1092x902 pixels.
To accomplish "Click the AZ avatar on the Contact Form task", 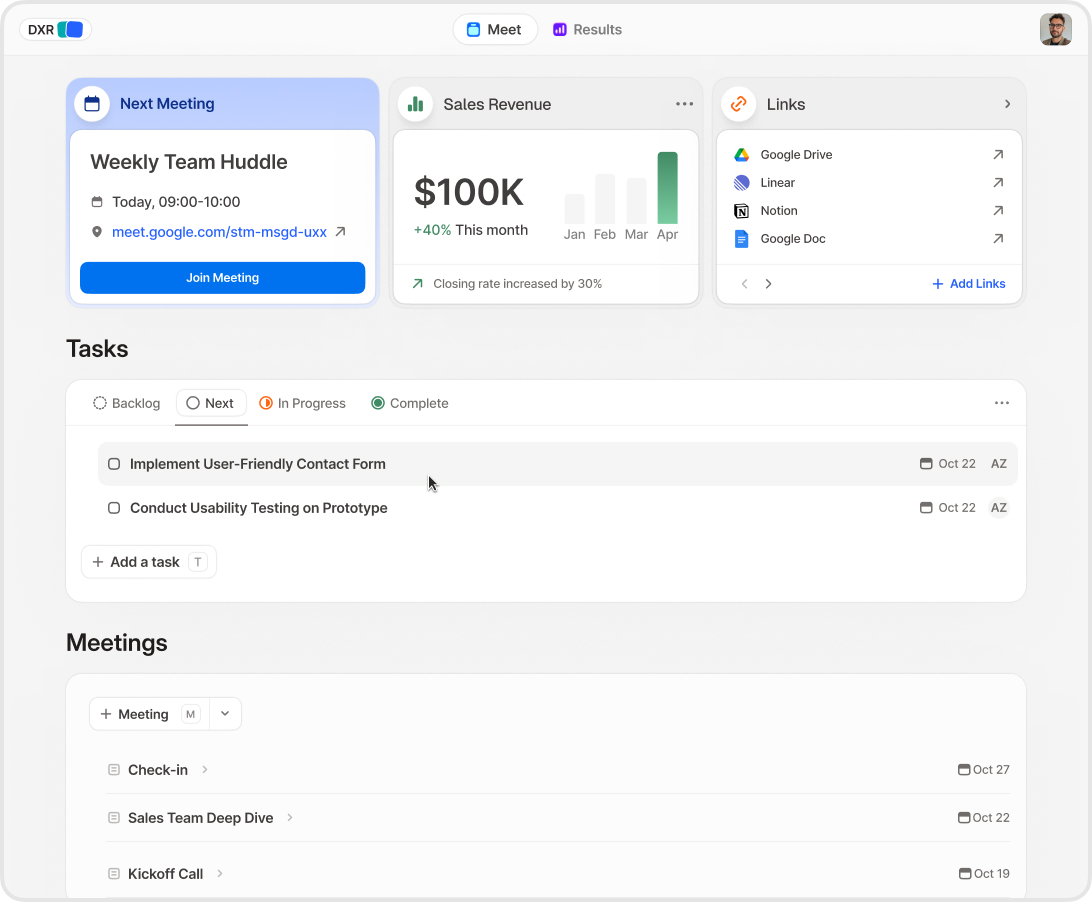I will click(x=998, y=463).
